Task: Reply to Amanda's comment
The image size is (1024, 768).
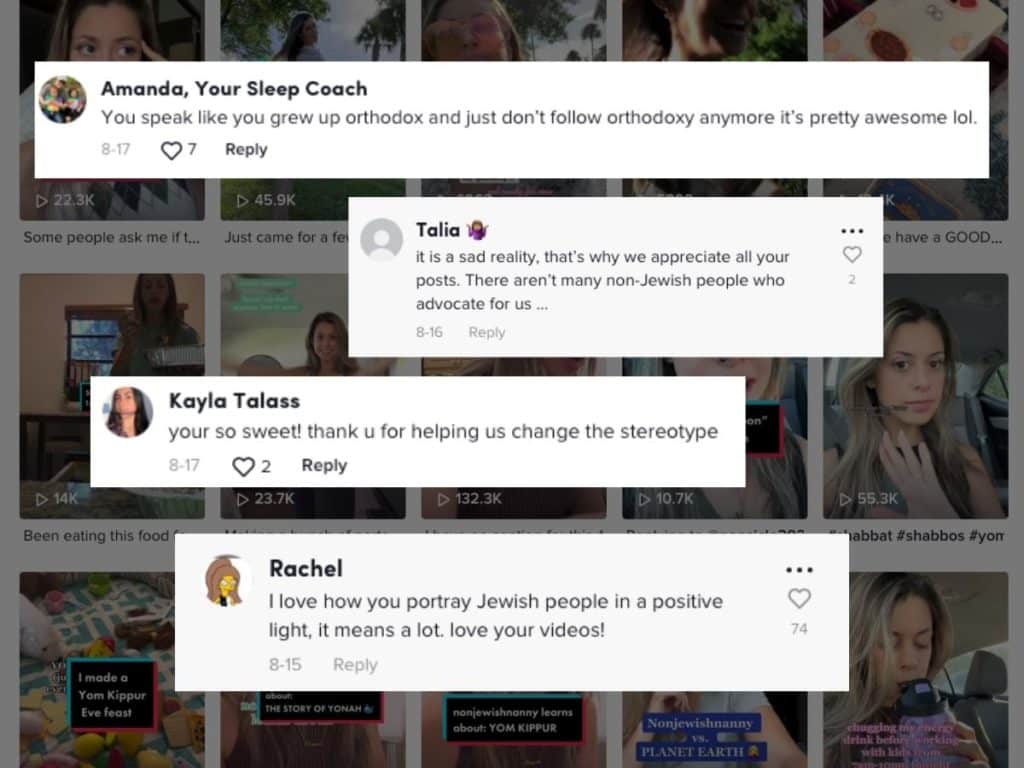Action: pyautogui.click(x=246, y=150)
